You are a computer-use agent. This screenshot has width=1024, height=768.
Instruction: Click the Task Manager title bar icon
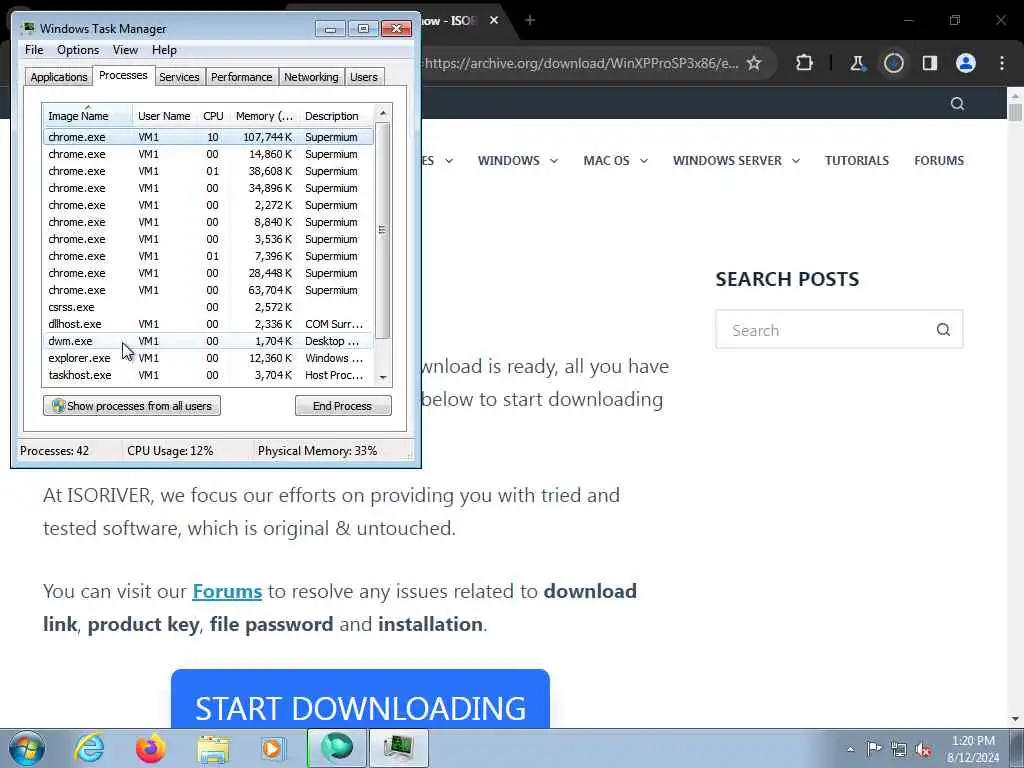(28, 28)
